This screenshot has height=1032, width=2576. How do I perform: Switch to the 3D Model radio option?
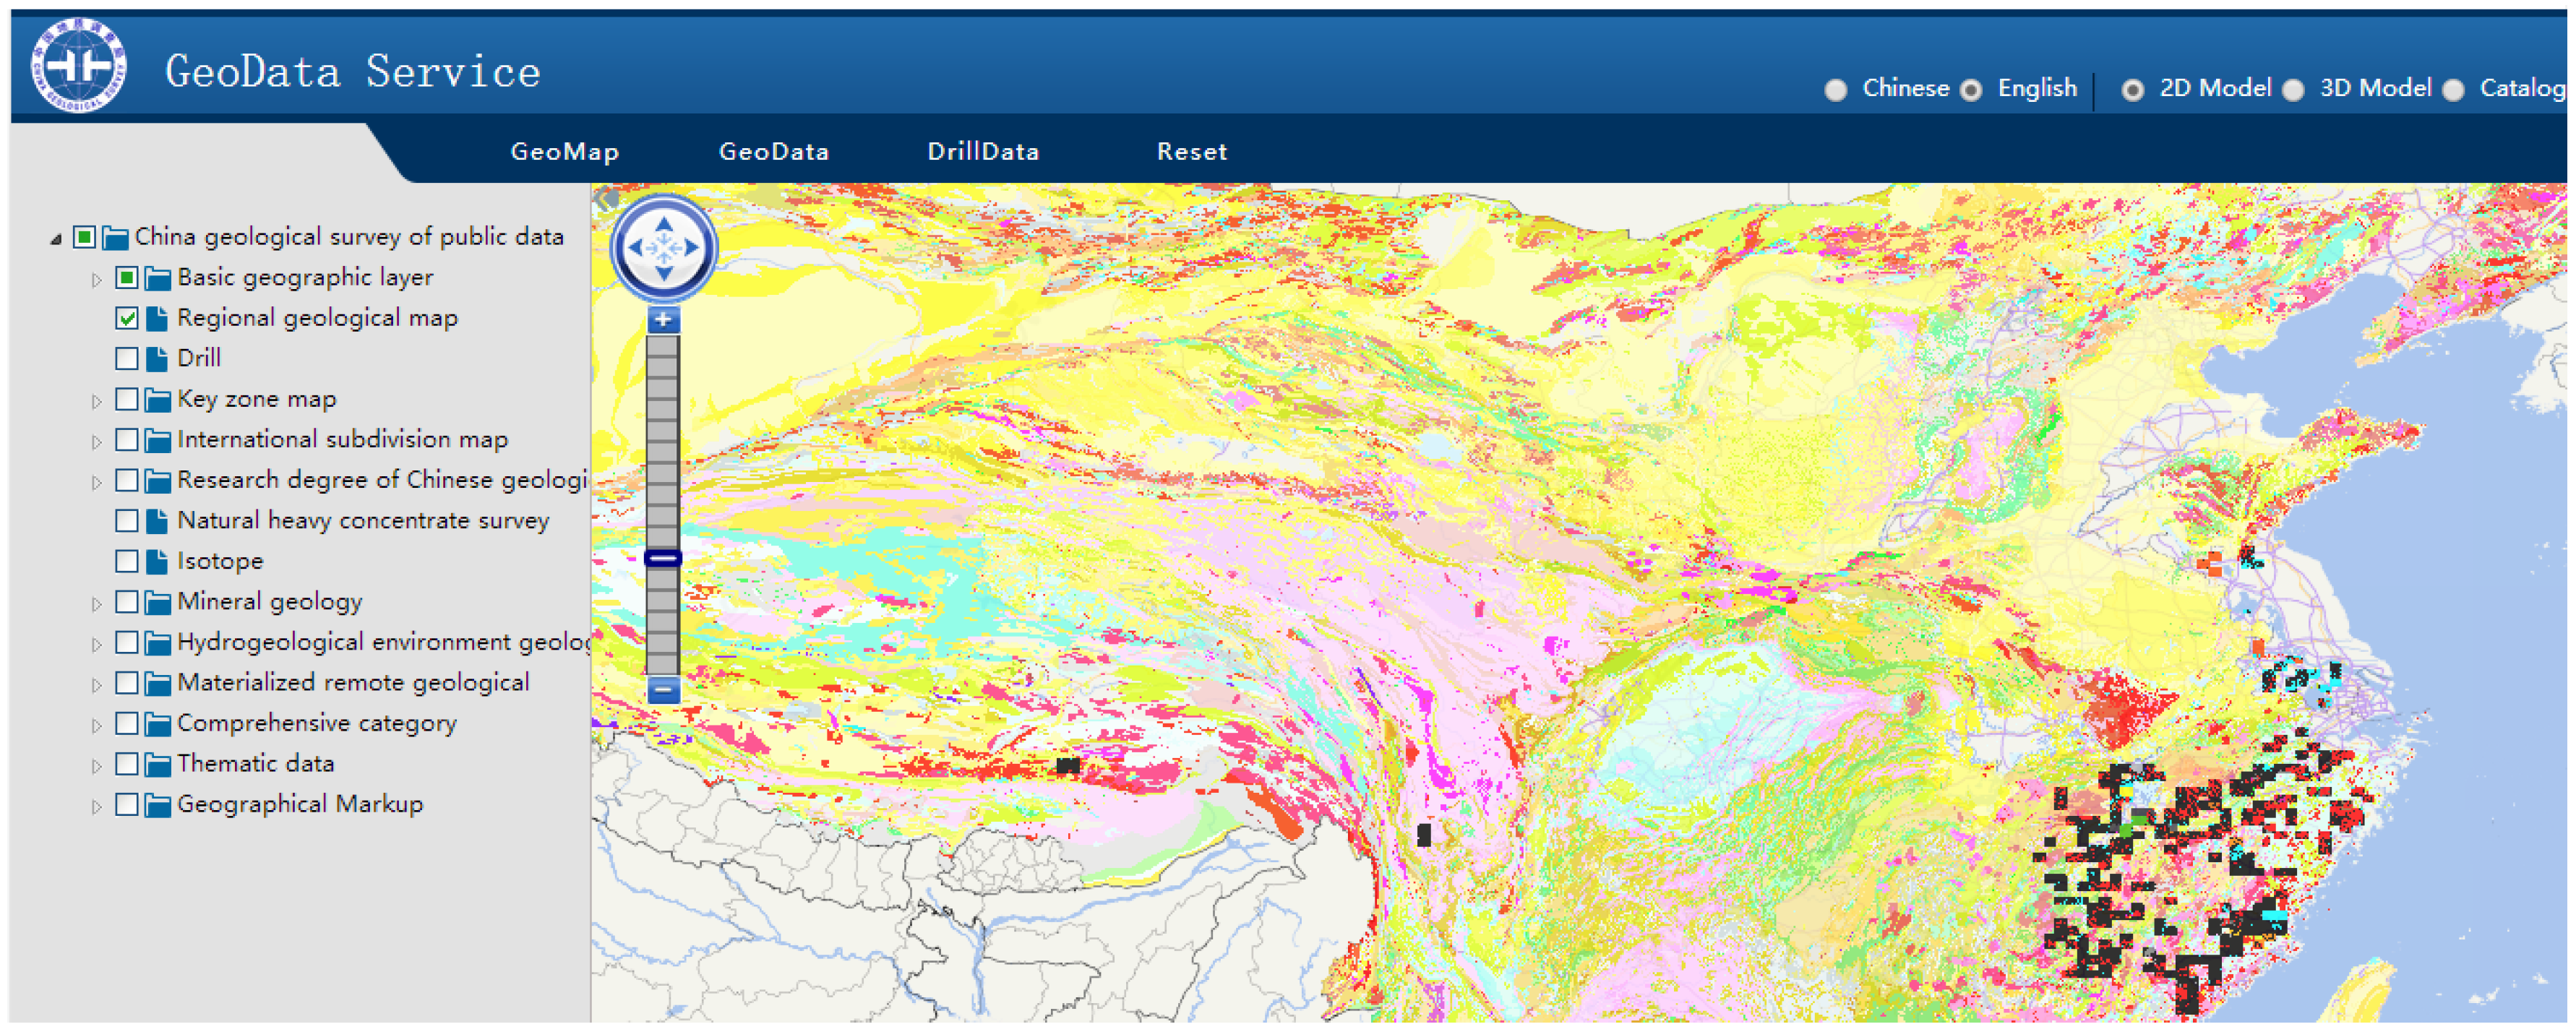click(x=2293, y=90)
